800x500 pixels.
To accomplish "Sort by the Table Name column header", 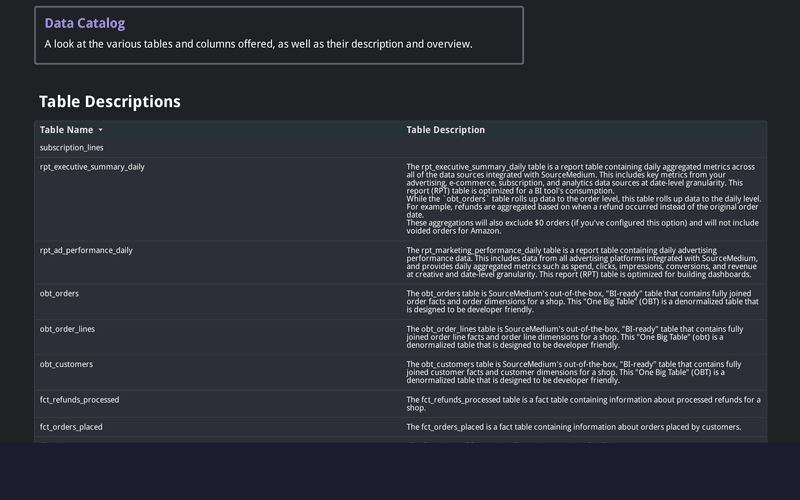I will point(66,130).
